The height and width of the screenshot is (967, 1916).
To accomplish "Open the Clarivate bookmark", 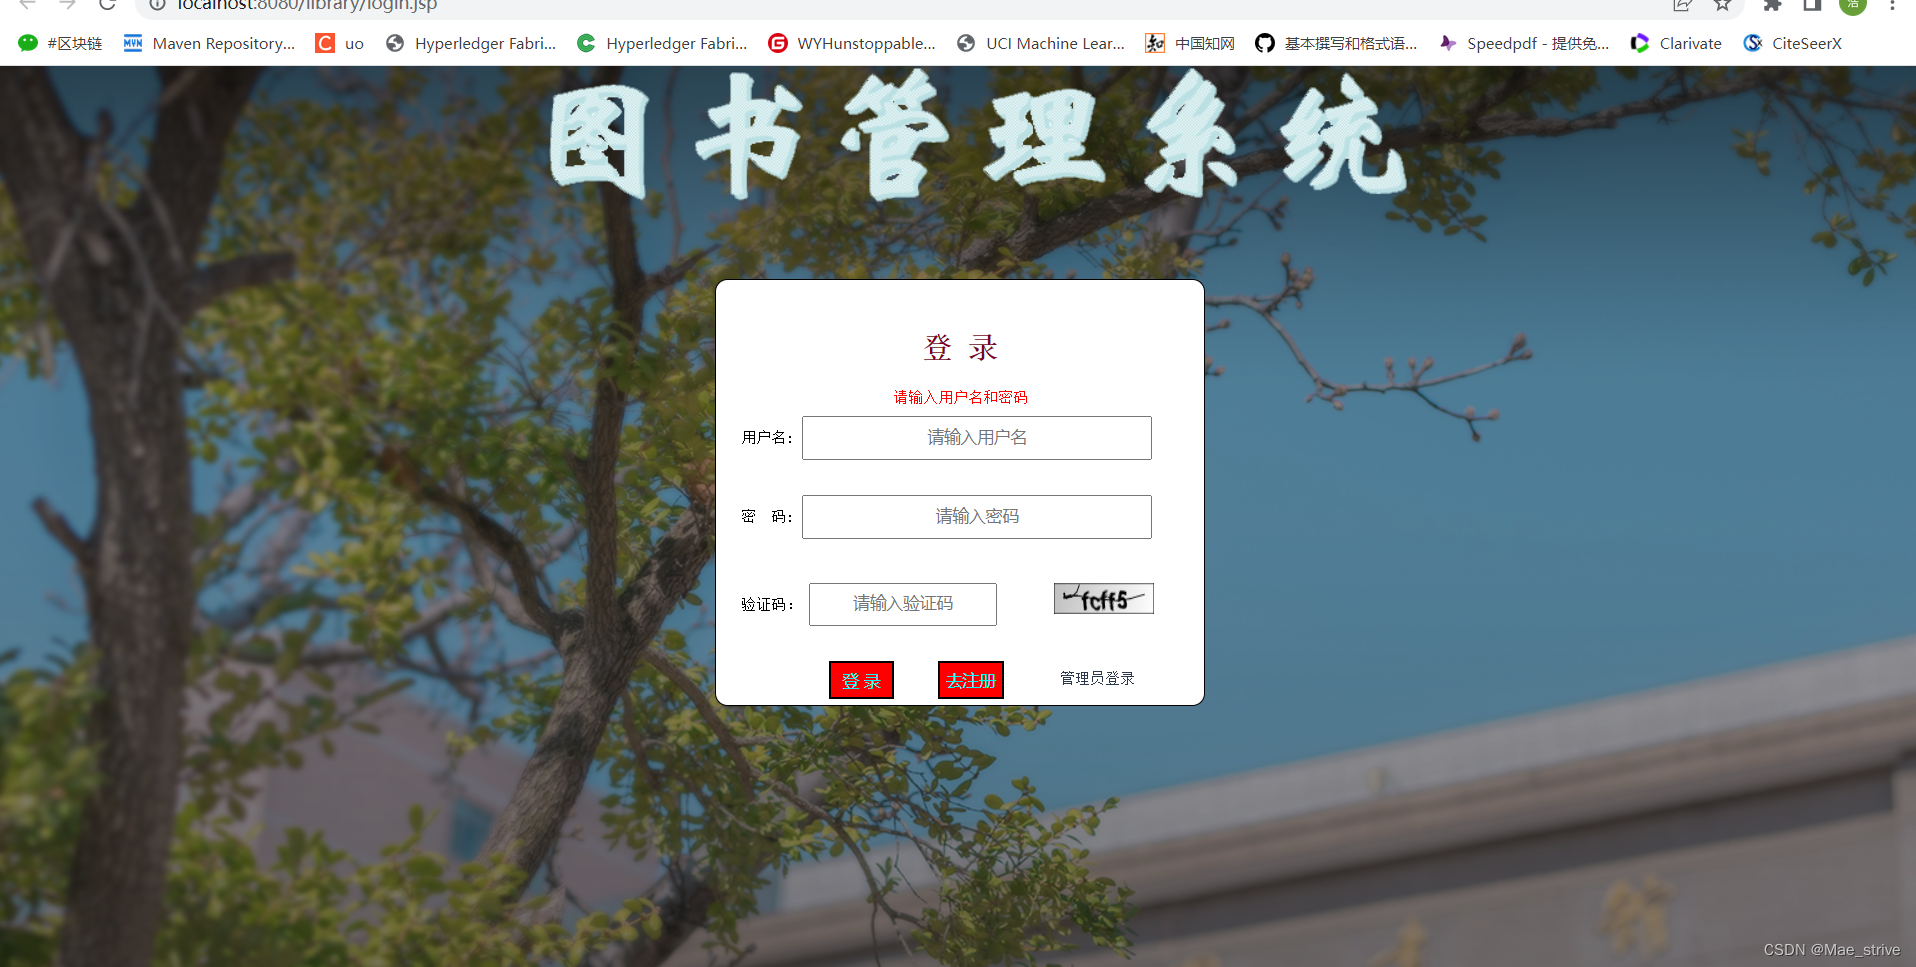I will pos(1676,43).
